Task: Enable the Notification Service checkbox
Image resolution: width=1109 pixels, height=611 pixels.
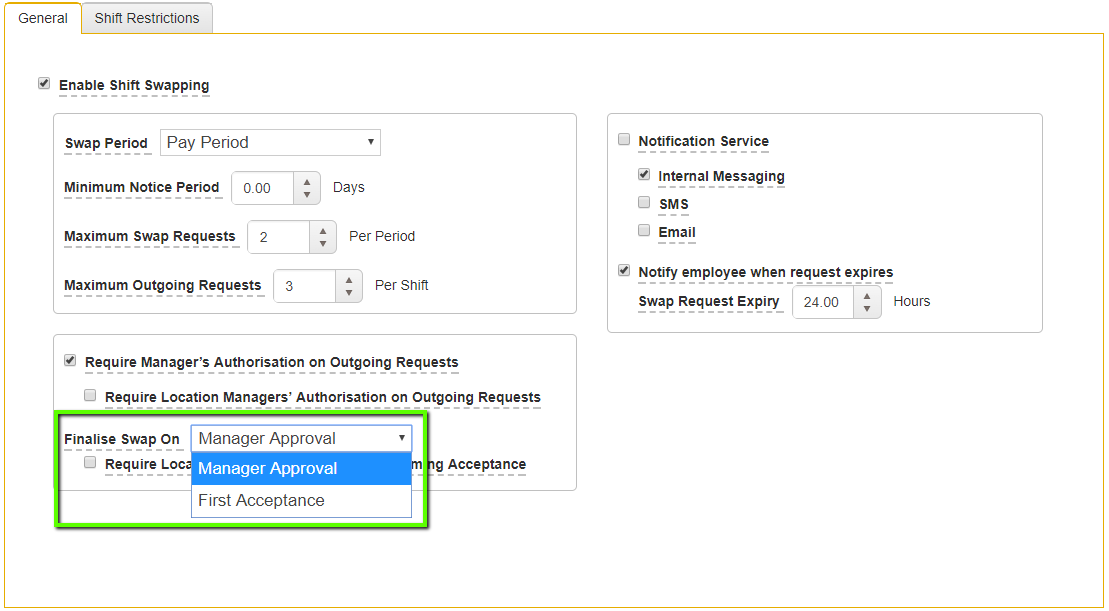Action: click(x=624, y=139)
